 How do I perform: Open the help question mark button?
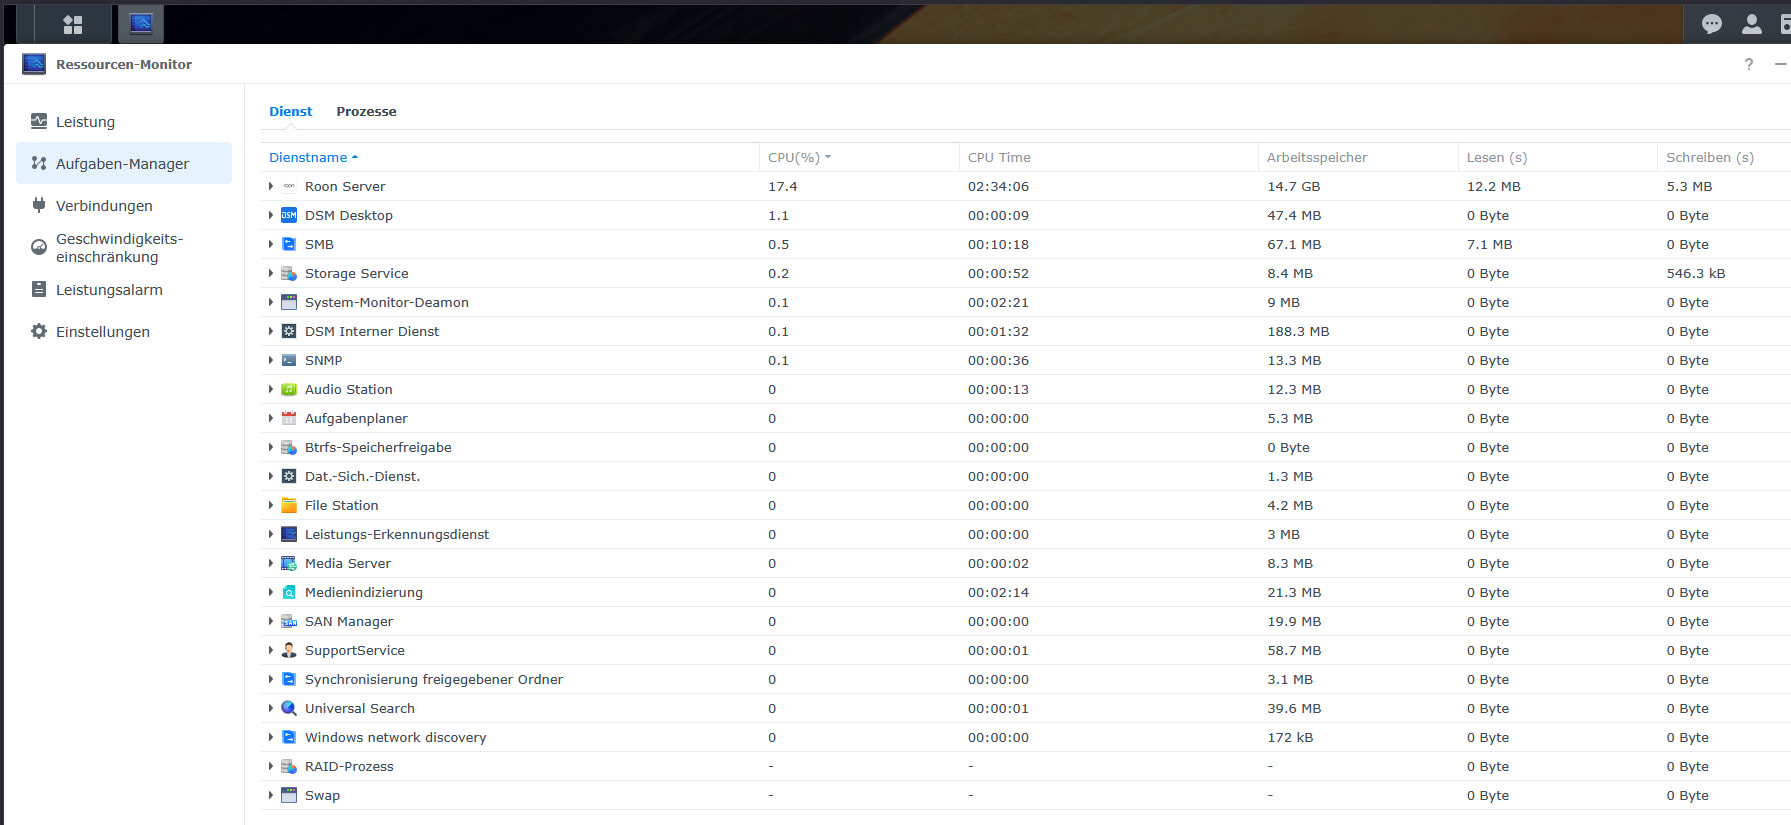point(1748,64)
